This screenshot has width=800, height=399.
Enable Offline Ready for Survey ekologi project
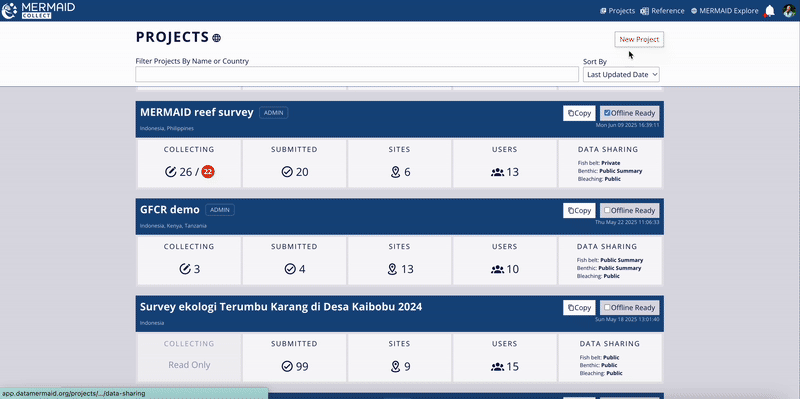pyautogui.click(x=607, y=308)
